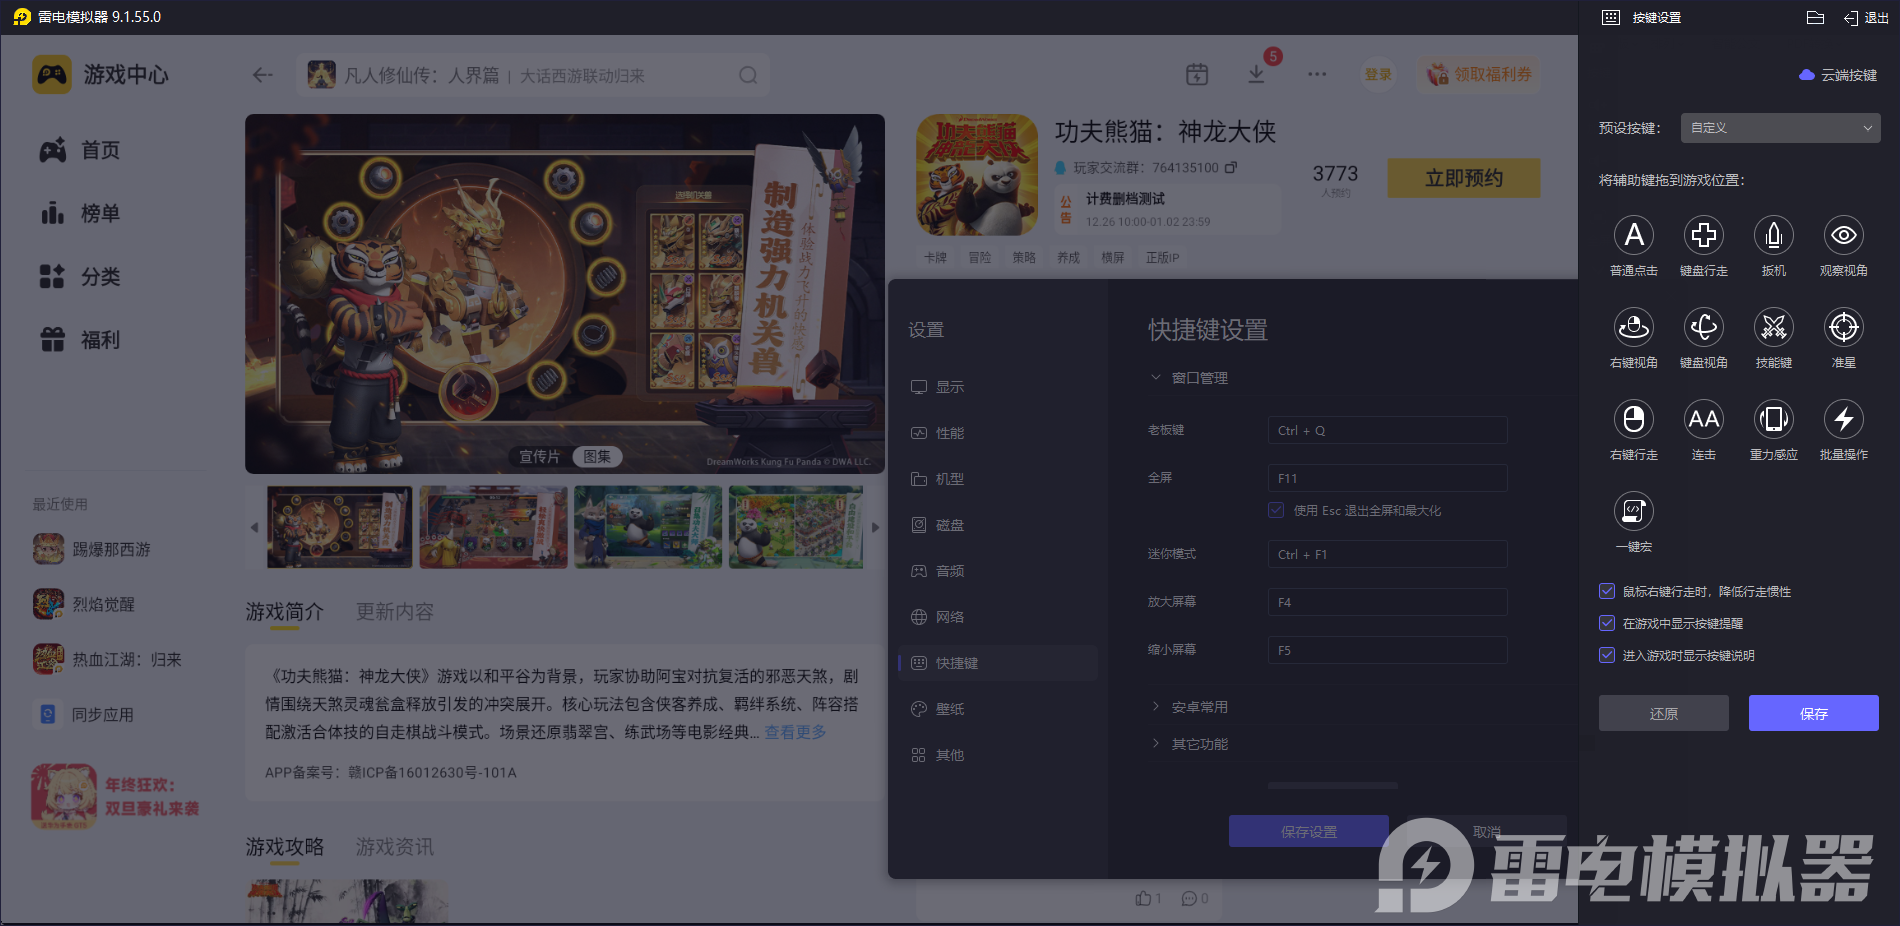Click the search magnifier icon

point(748,75)
